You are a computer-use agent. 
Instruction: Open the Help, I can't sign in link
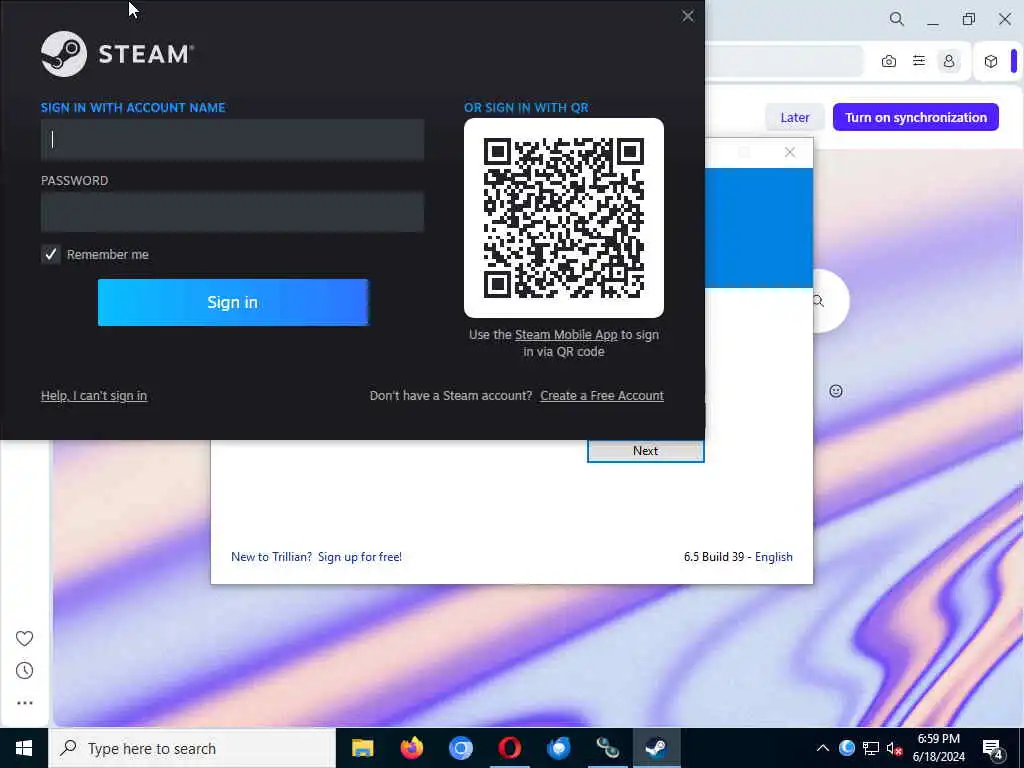tap(94, 396)
